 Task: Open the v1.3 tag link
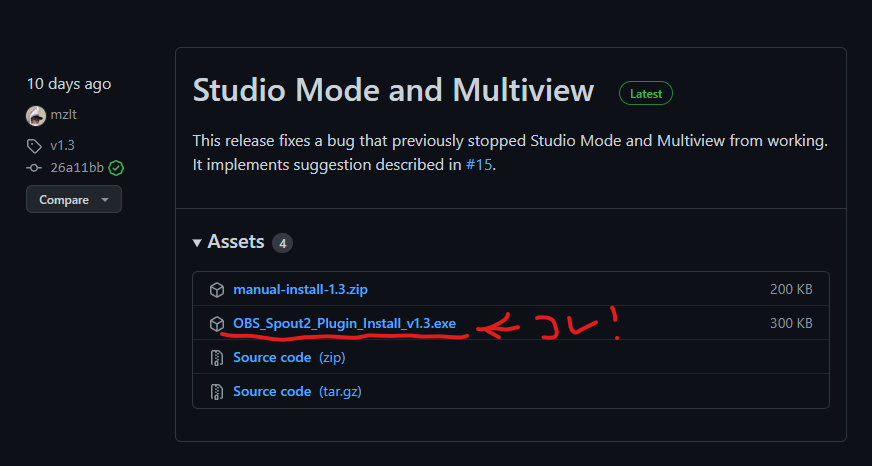[x=62, y=146]
